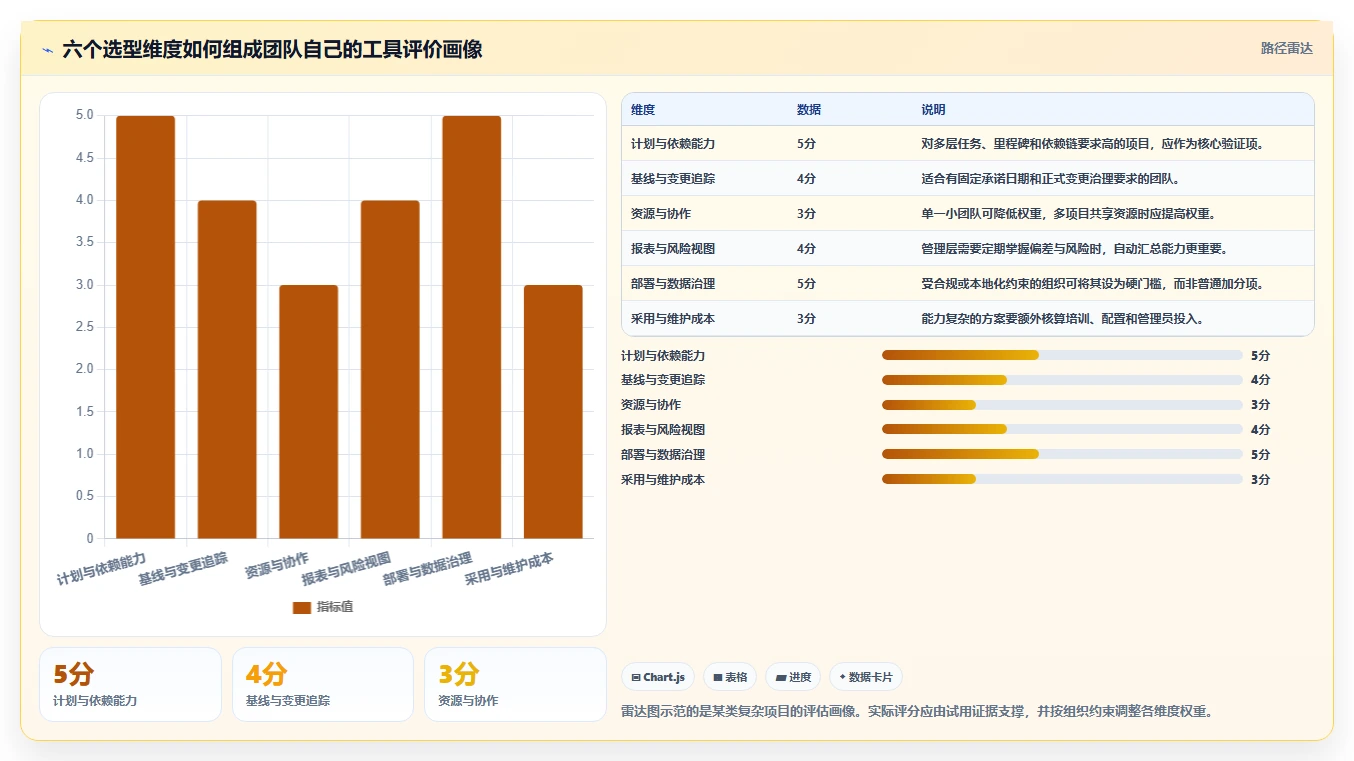Image resolution: width=1354 pixels, height=761 pixels.
Task: Select the 部署与数据治理 table row cell
Action: (673, 284)
